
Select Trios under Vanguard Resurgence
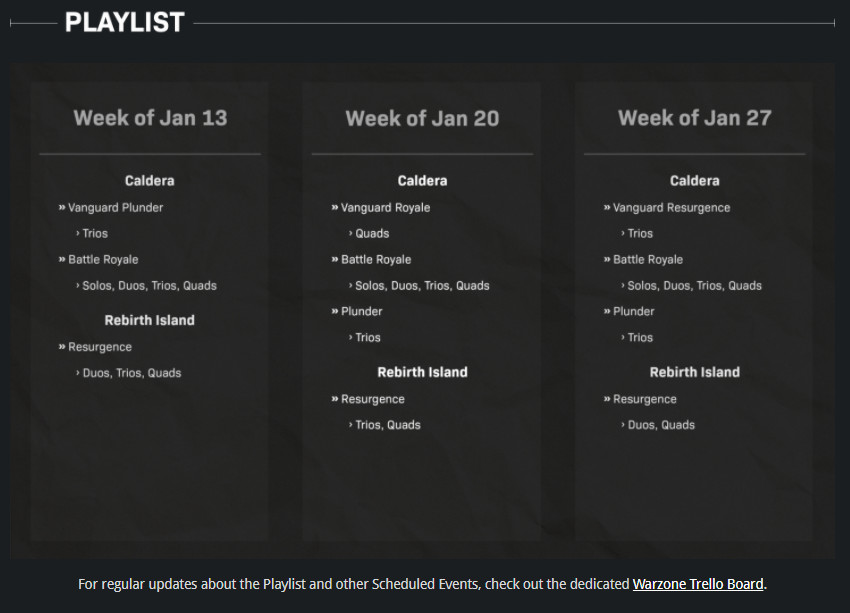coord(640,234)
